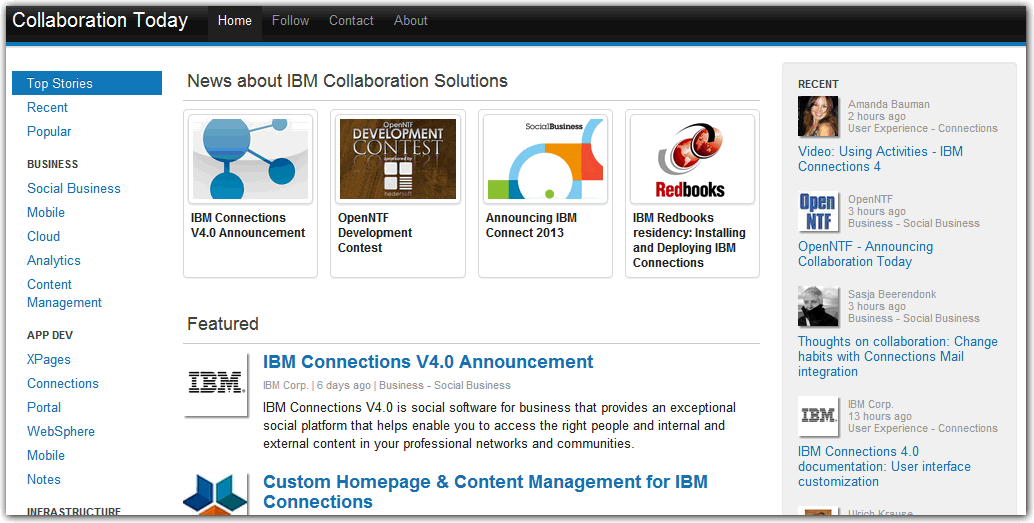
Task: Click the IBM logo beside Connections V4.0 featured story
Action: tap(216, 385)
